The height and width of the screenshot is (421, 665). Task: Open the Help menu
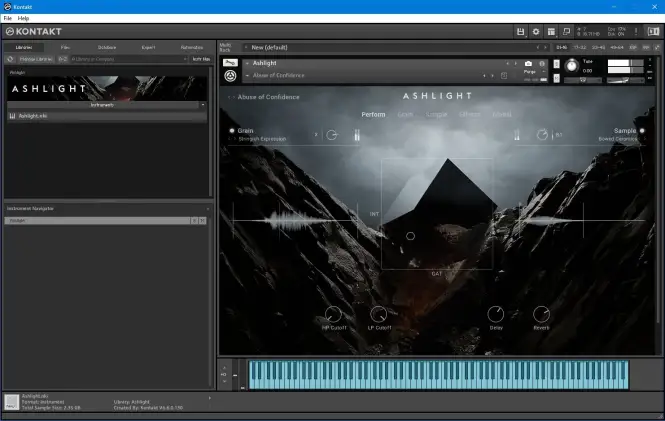tap(23, 18)
